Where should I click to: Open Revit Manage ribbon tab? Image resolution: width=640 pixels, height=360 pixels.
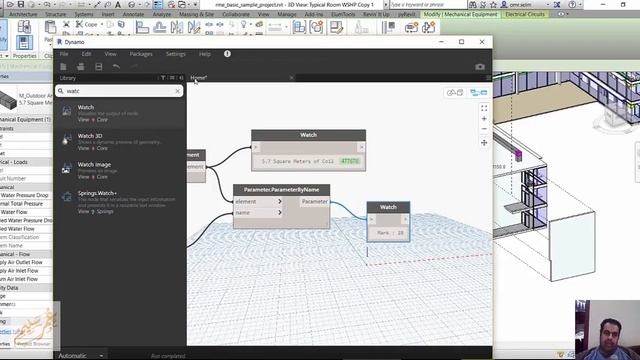(x=287, y=14)
